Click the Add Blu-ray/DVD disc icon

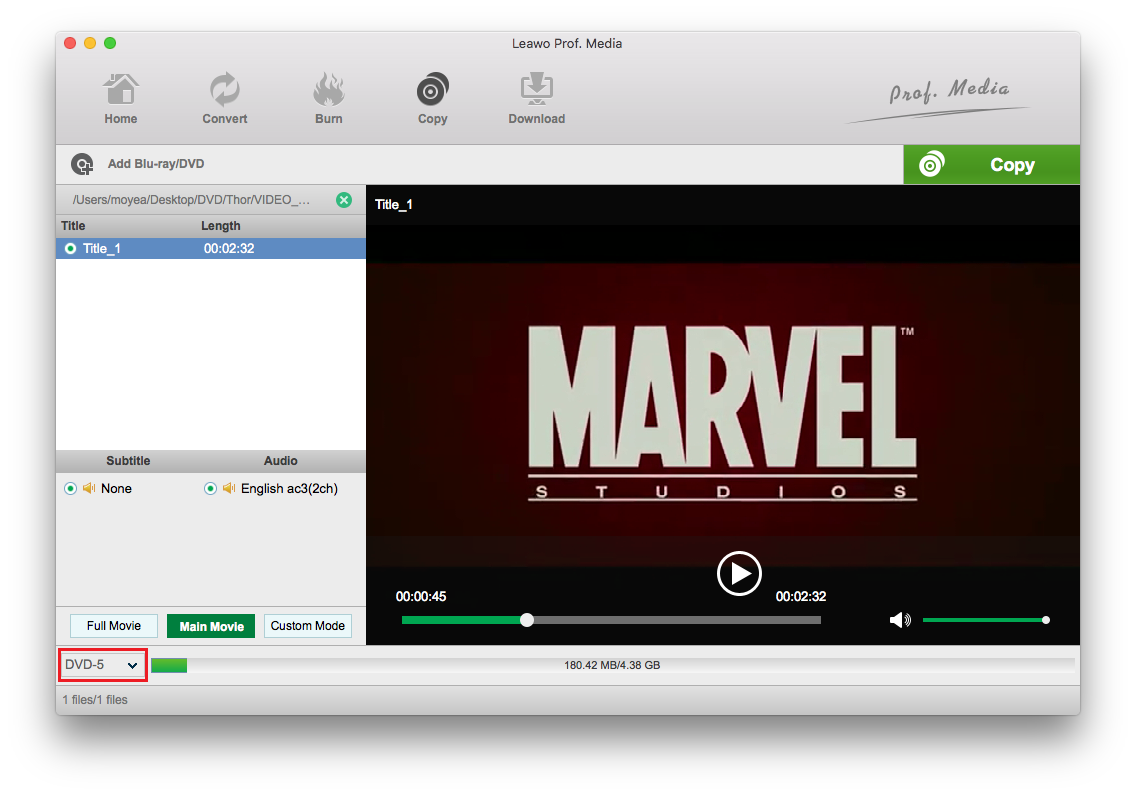[82, 165]
